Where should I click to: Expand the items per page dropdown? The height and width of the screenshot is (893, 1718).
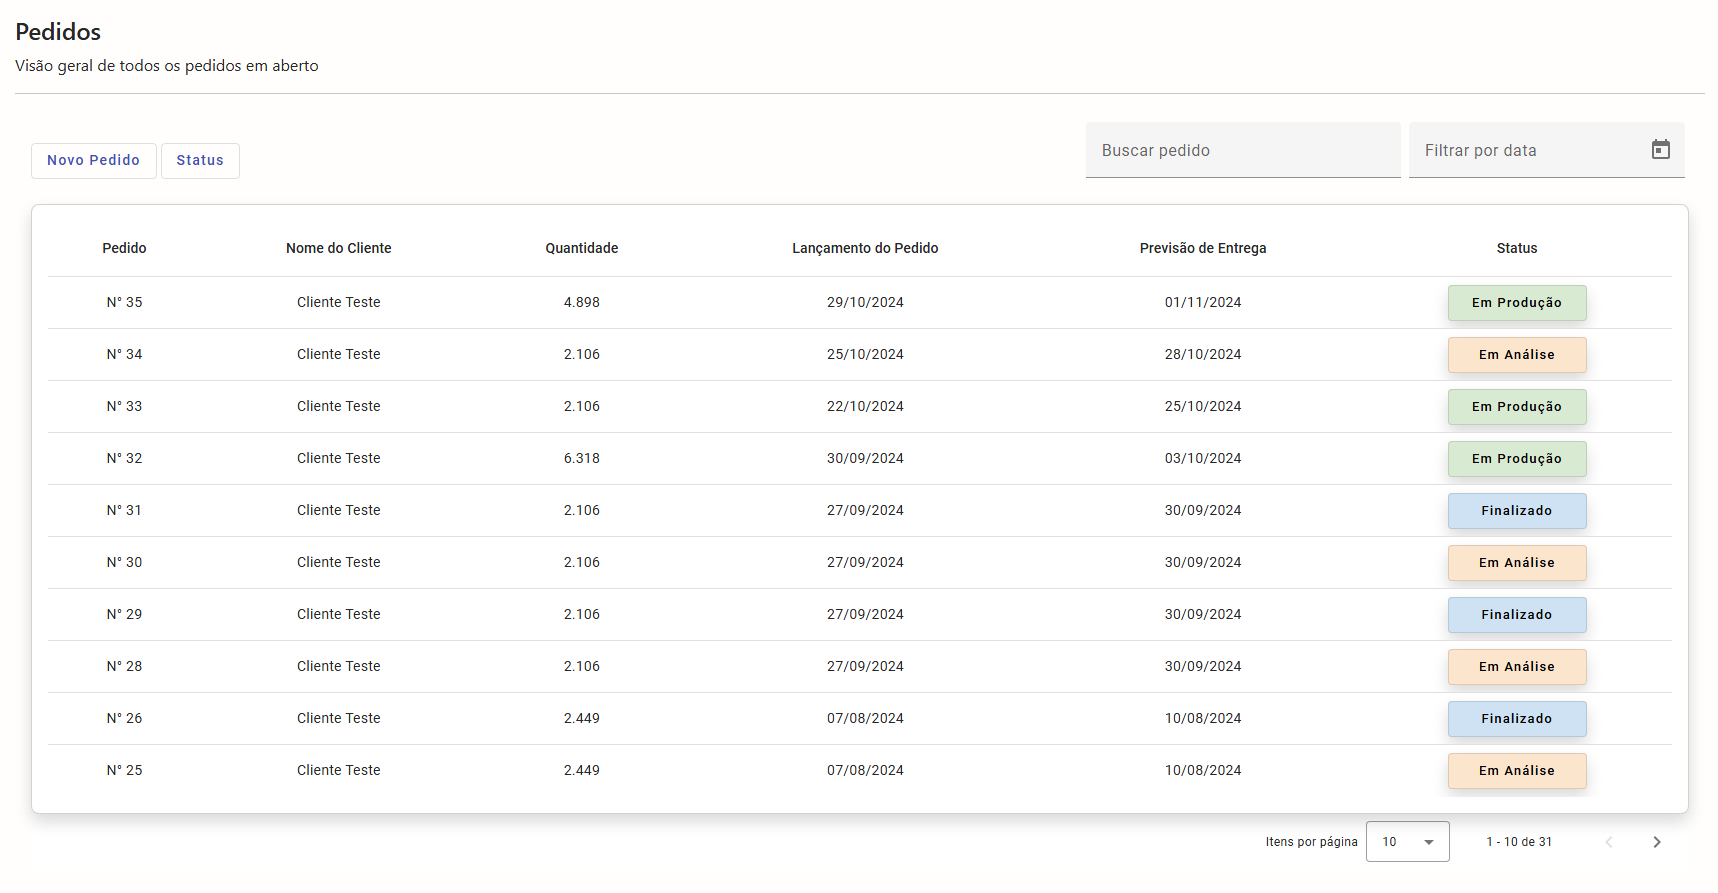tap(1407, 842)
